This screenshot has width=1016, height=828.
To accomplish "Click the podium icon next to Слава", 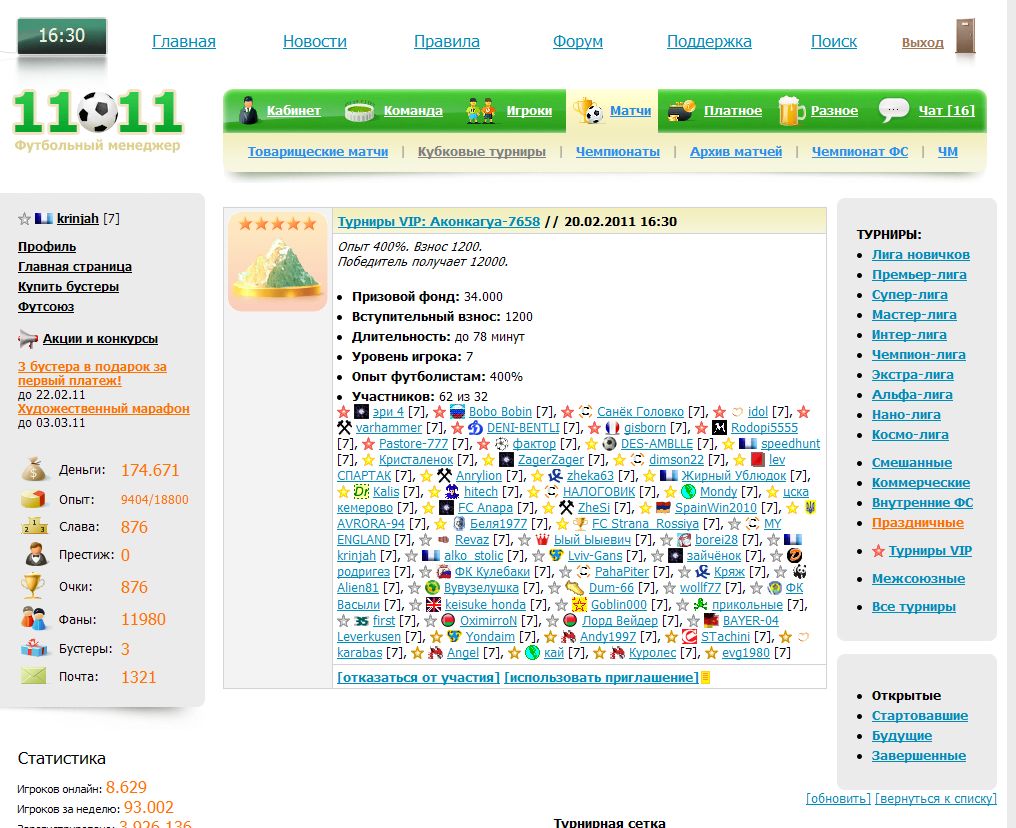I will tap(34, 526).
